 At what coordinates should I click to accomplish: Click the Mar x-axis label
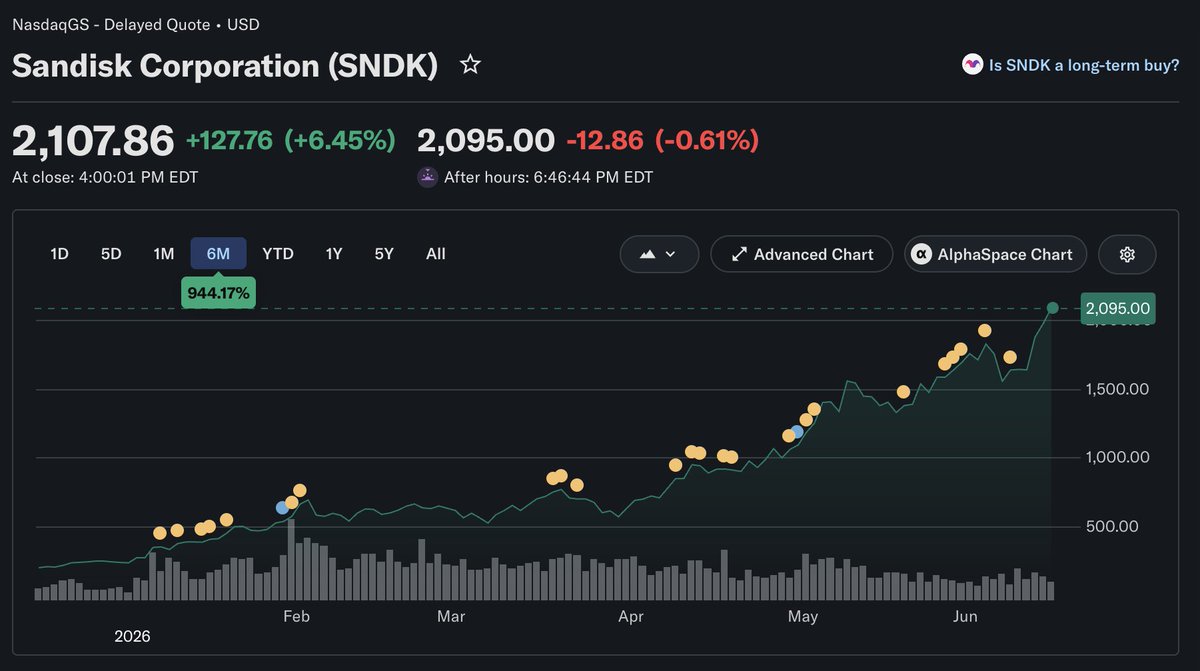pos(451,616)
